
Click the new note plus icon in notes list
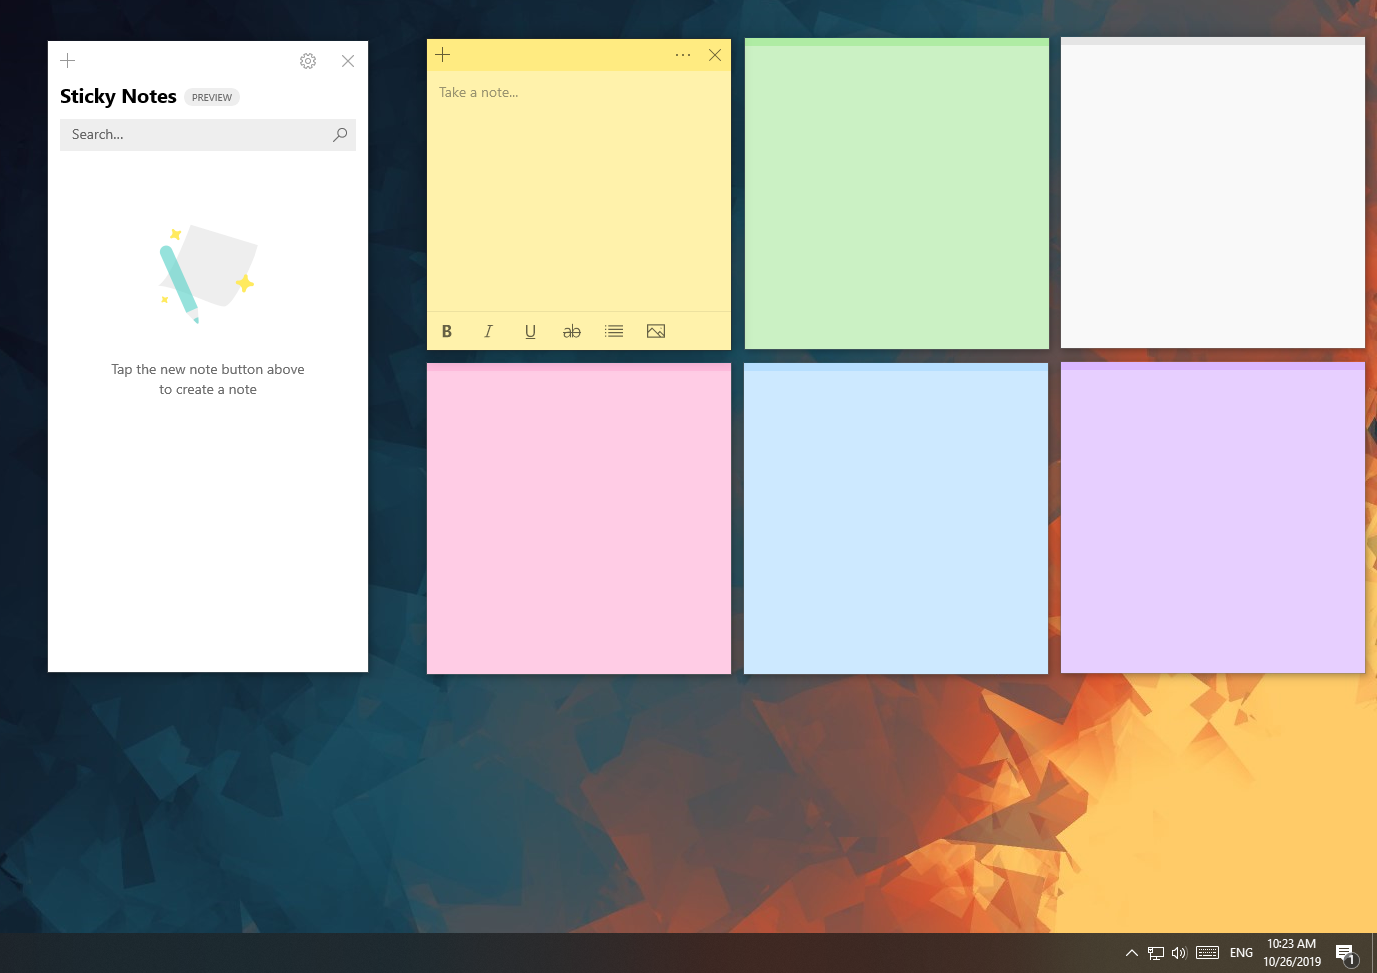tap(68, 61)
